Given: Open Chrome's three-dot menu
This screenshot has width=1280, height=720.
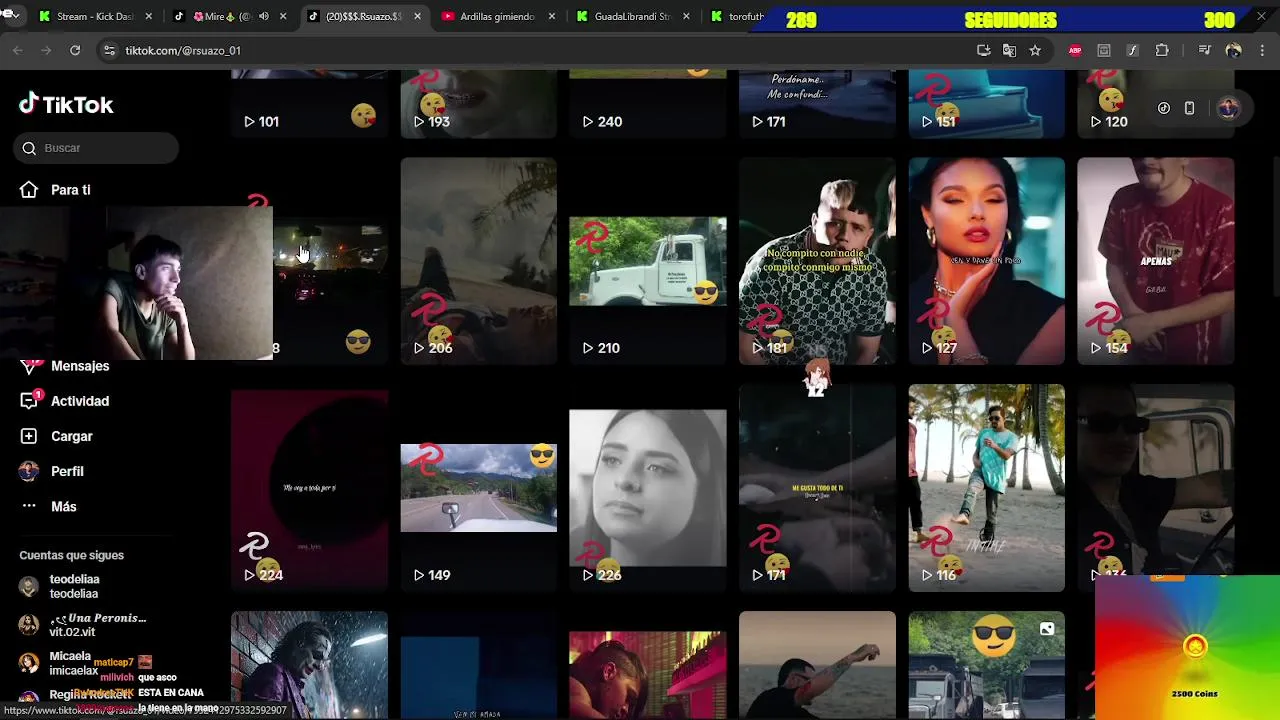Looking at the screenshot, I should (1263, 50).
